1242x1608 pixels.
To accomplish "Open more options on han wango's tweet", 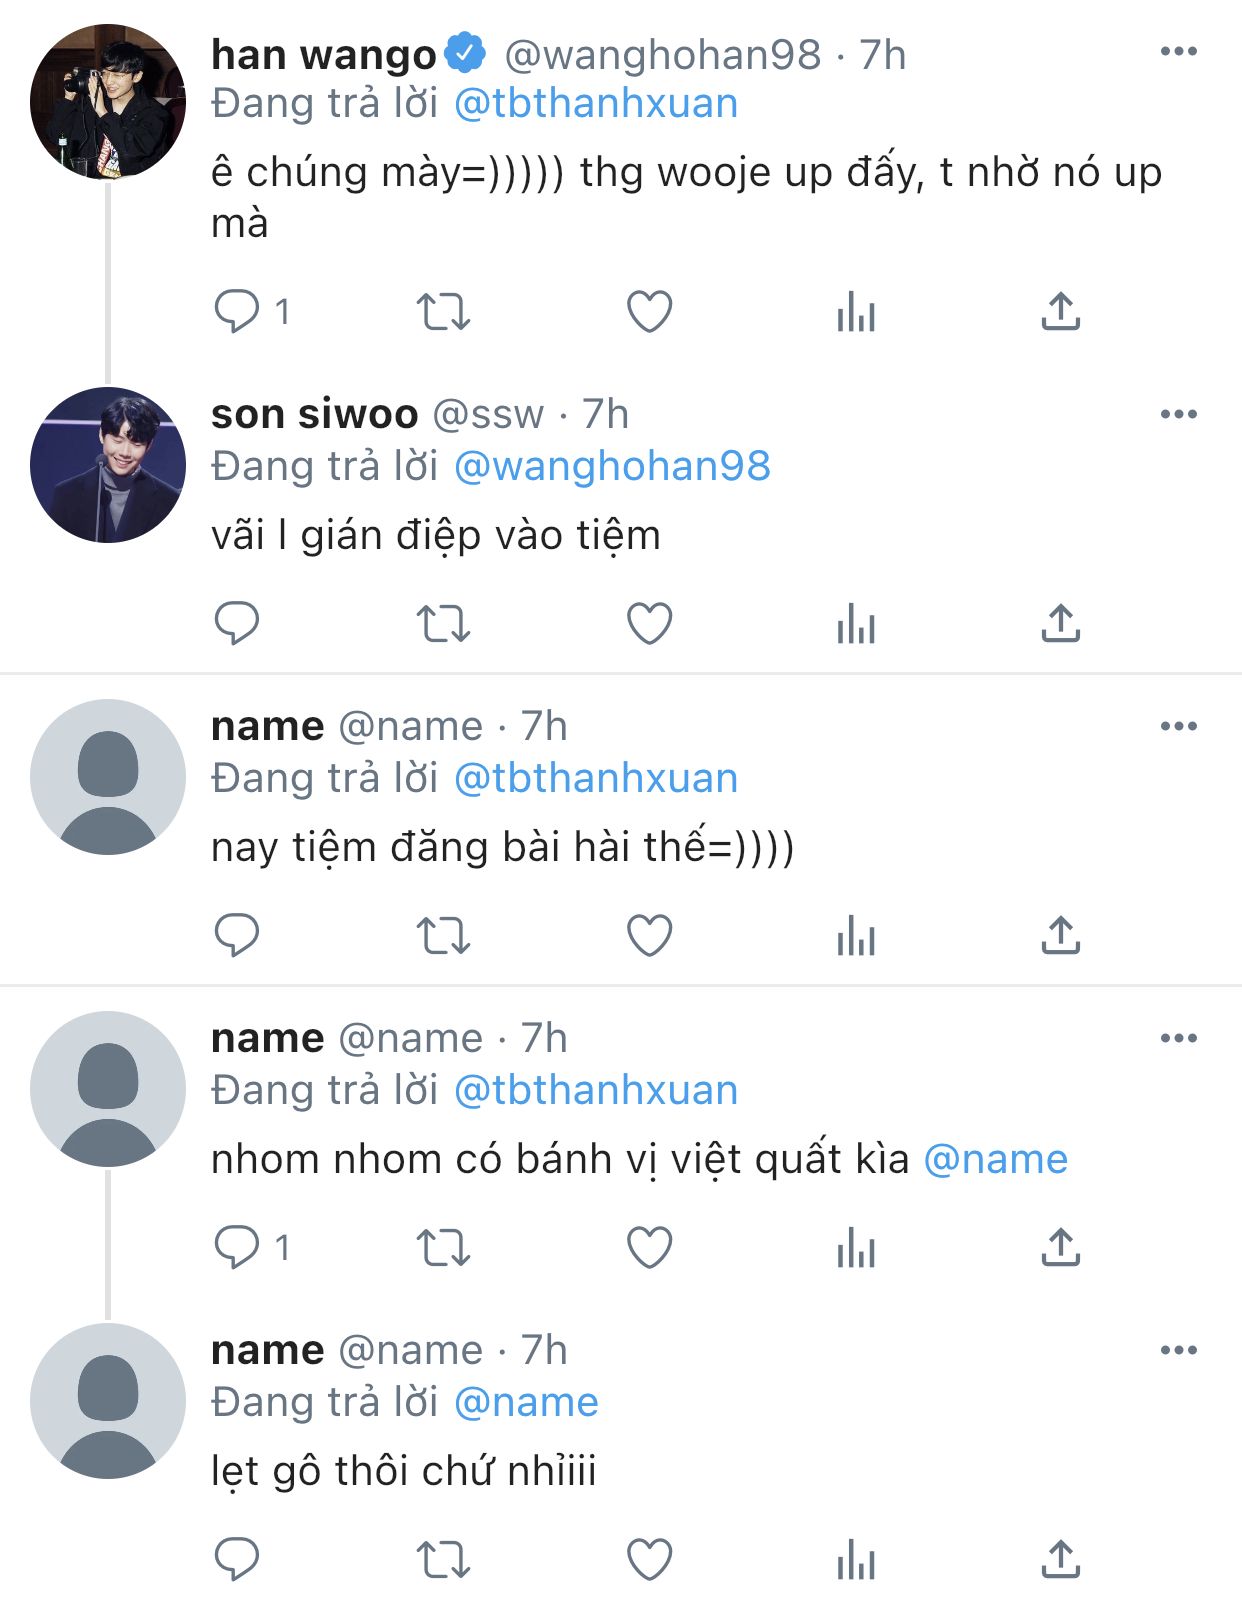I will (x=1179, y=52).
